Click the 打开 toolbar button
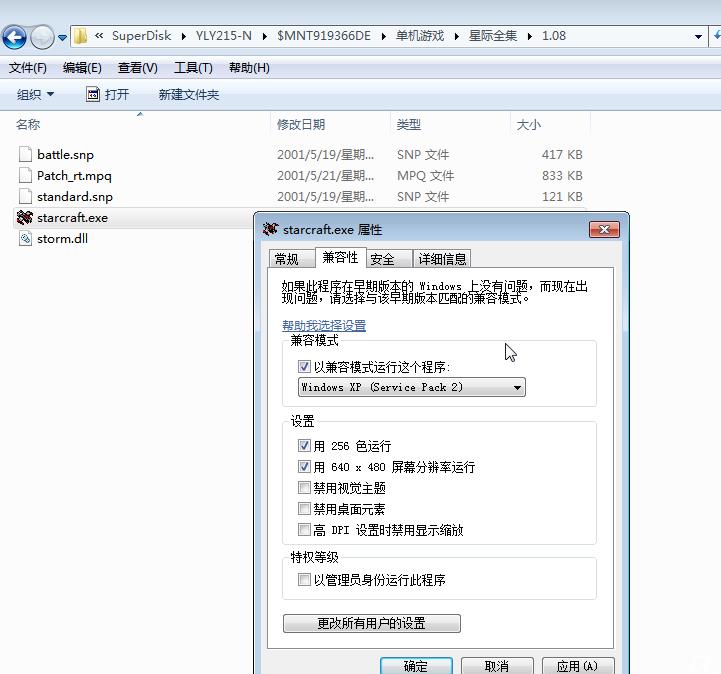 pos(108,95)
